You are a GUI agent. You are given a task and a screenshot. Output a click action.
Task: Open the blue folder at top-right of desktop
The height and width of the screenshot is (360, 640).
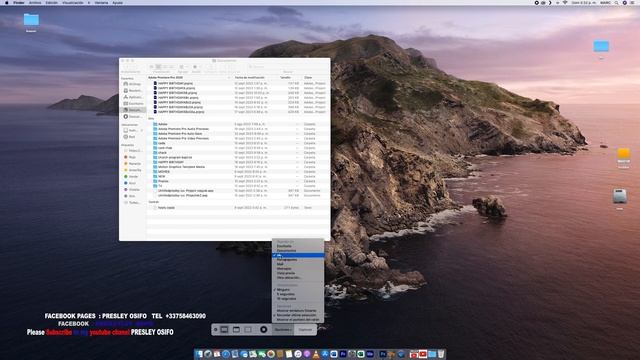tap(601, 46)
